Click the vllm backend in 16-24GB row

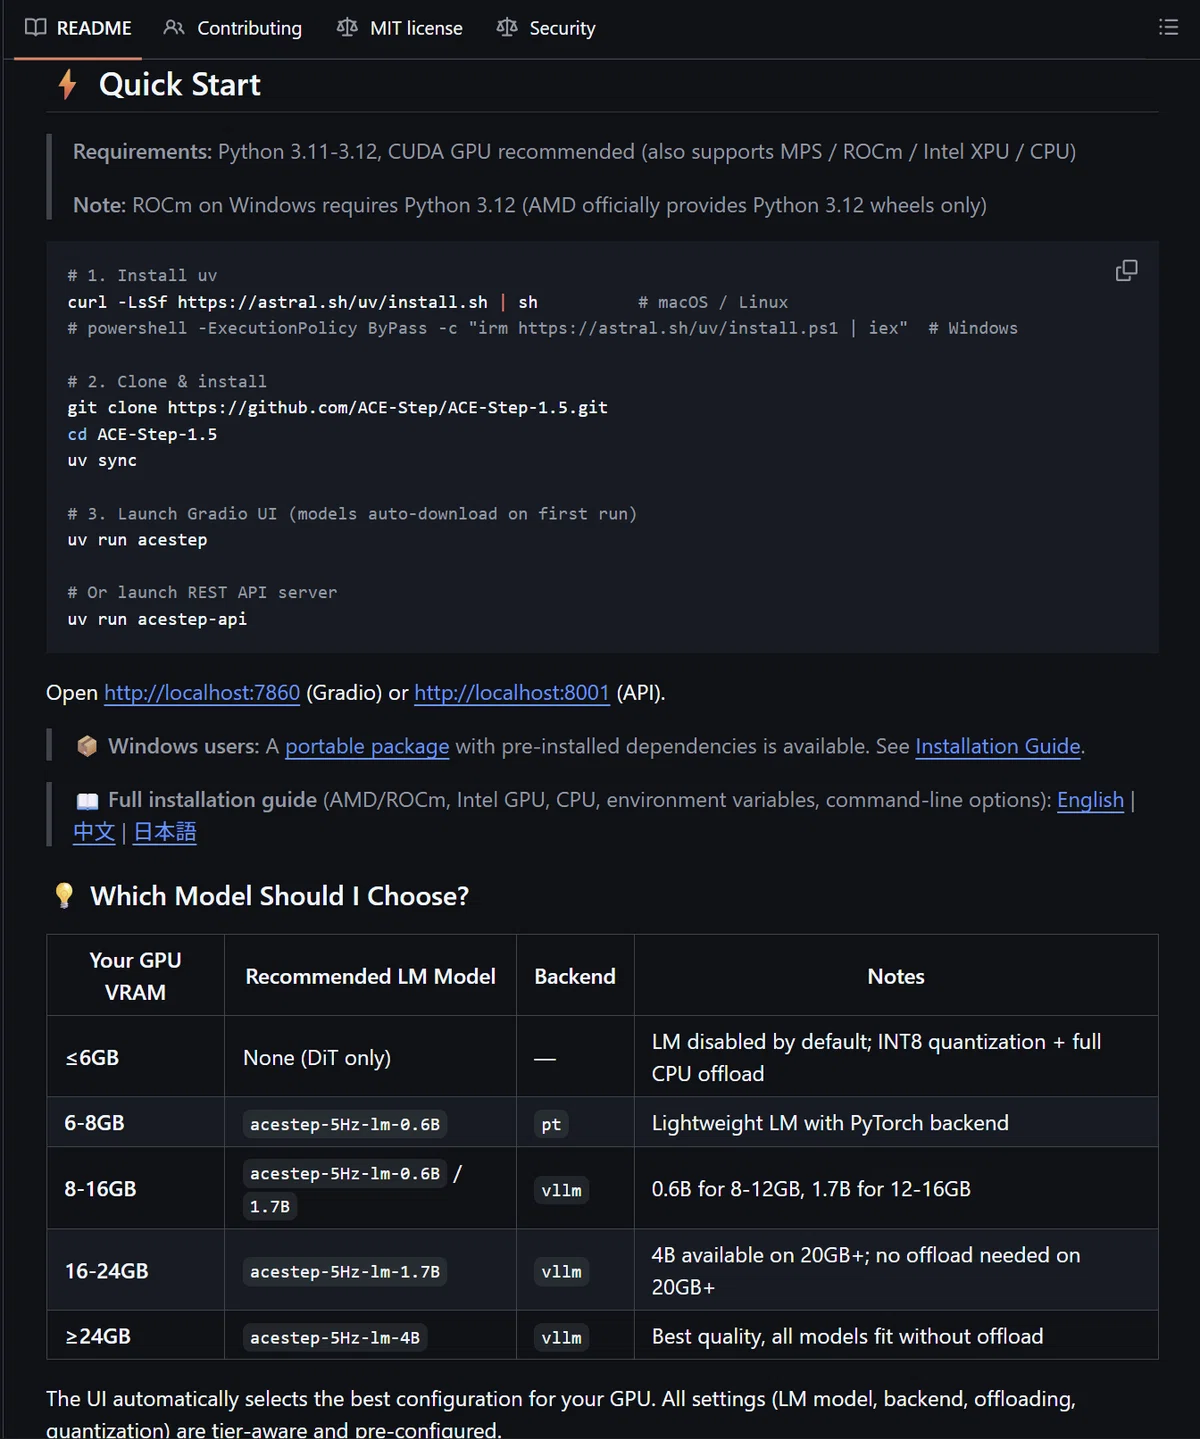point(561,1271)
